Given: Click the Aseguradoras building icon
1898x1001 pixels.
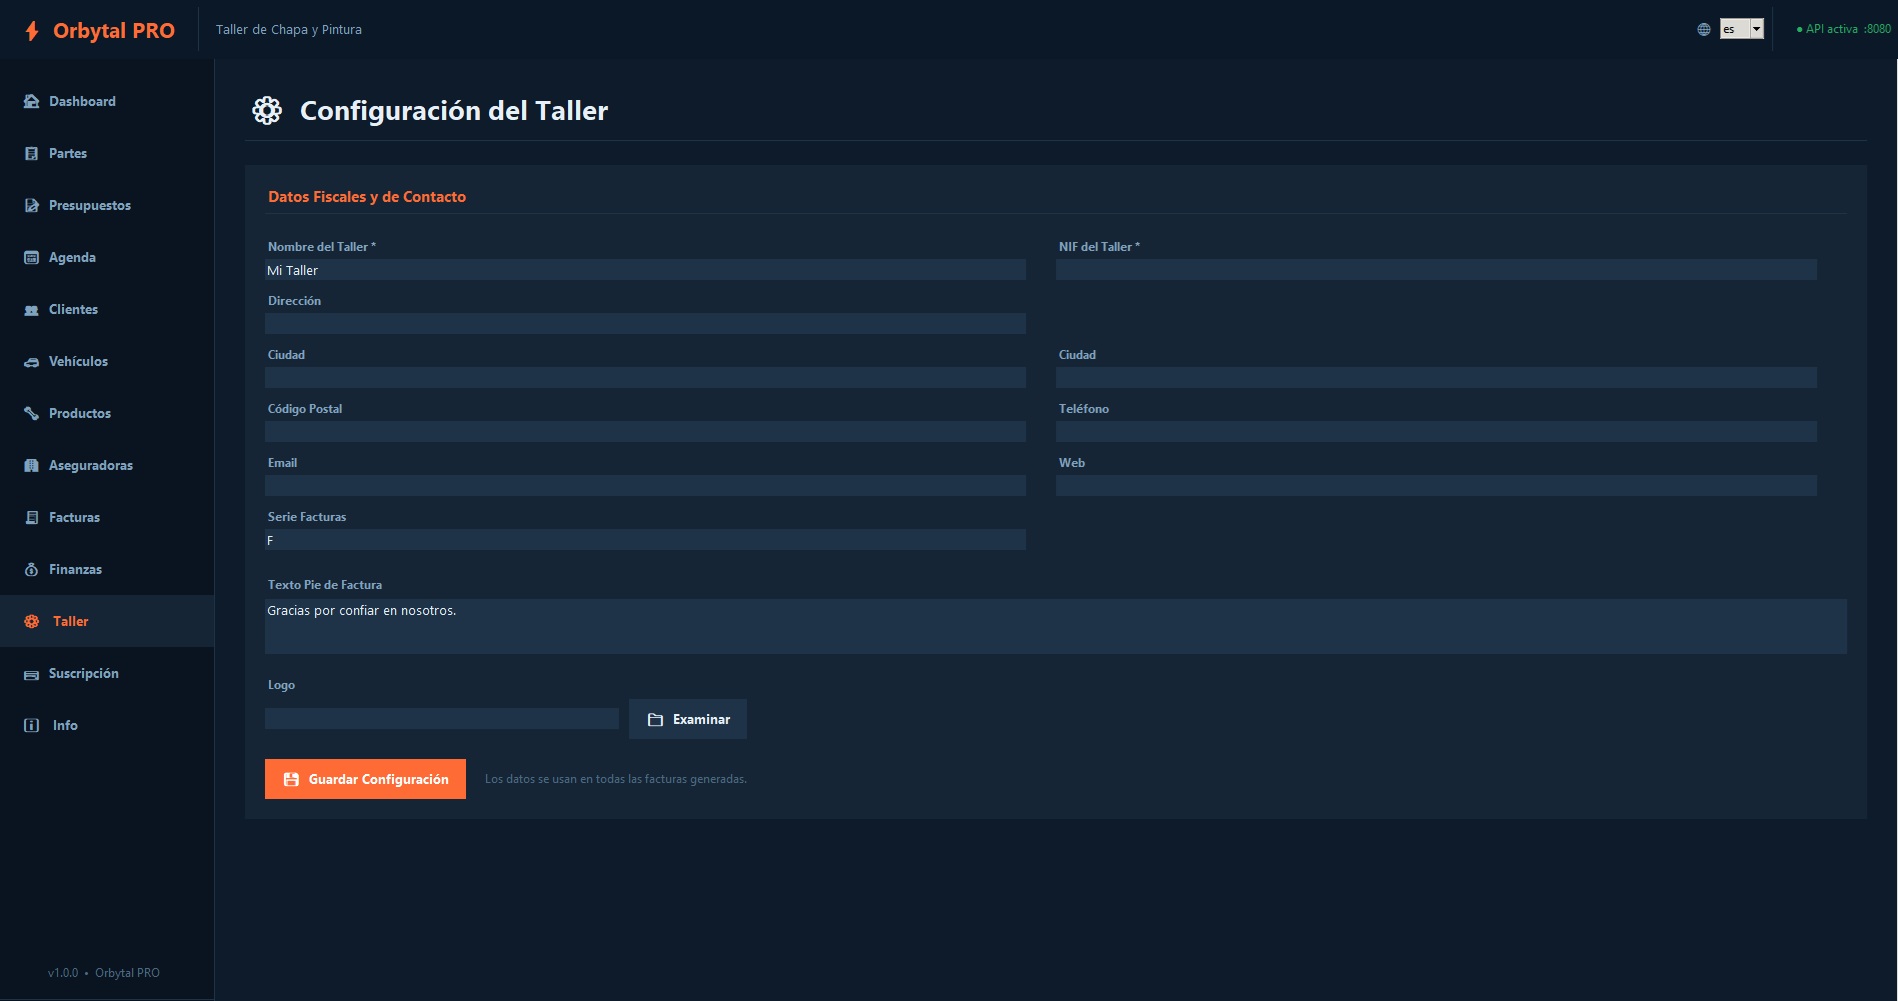Looking at the screenshot, I should coord(31,466).
